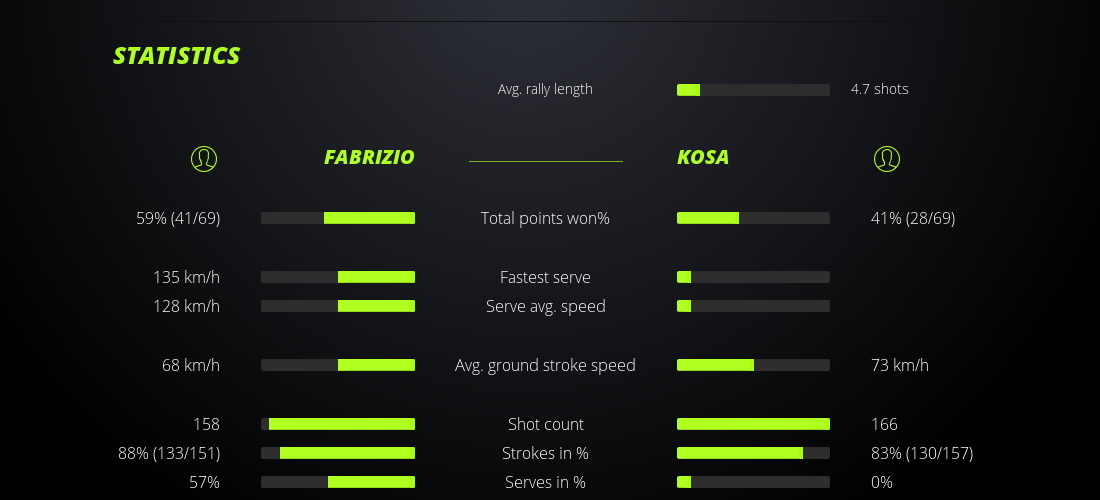Click the 4.7 shots rally value
This screenshot has height=500, width=1100.
tap(879, 89)
